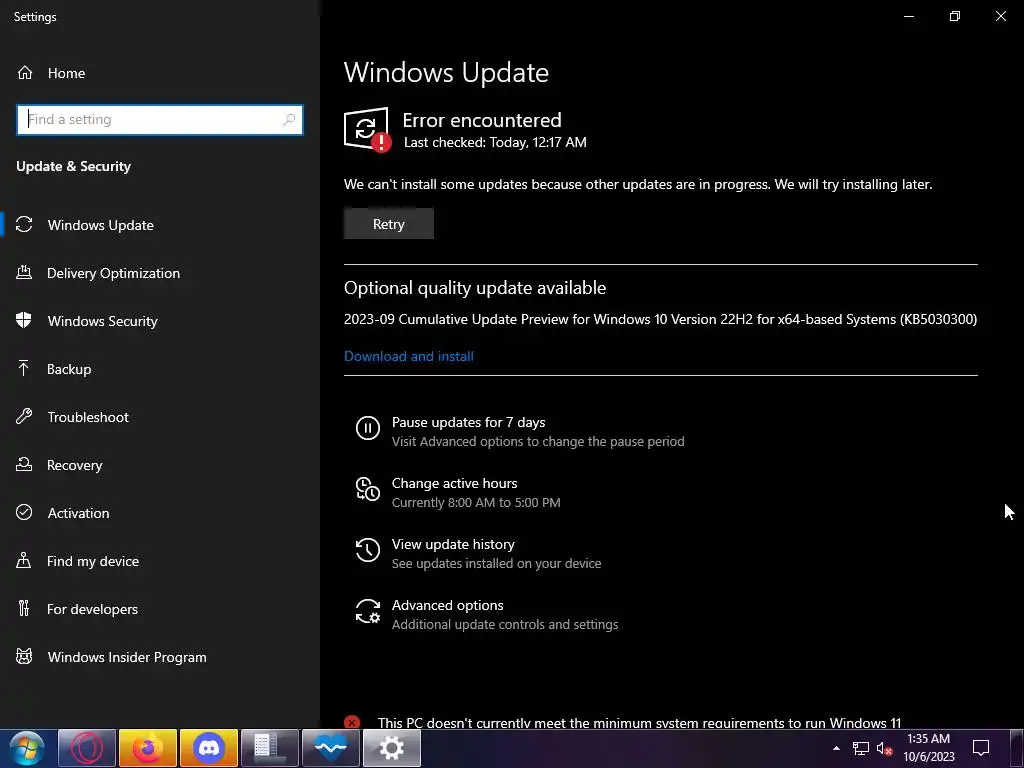The width and height of the screenshot is (1024, 768).
Task: Open Opera browser from the taskbar
Action: click(x=87, y=748)
